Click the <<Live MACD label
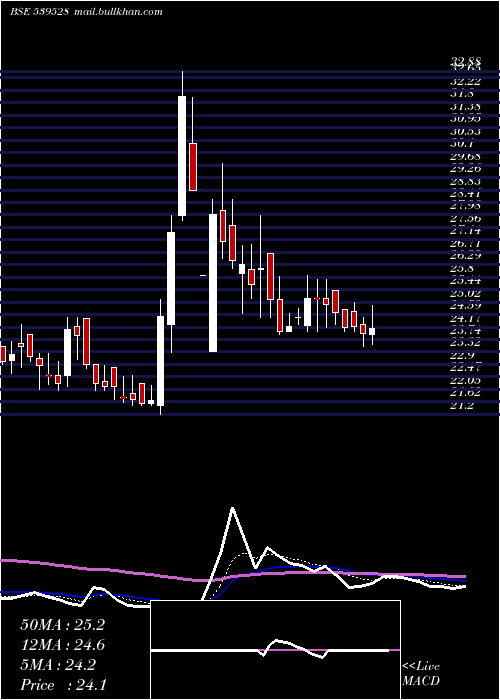The image size is (500, 700). pos(421,674)
